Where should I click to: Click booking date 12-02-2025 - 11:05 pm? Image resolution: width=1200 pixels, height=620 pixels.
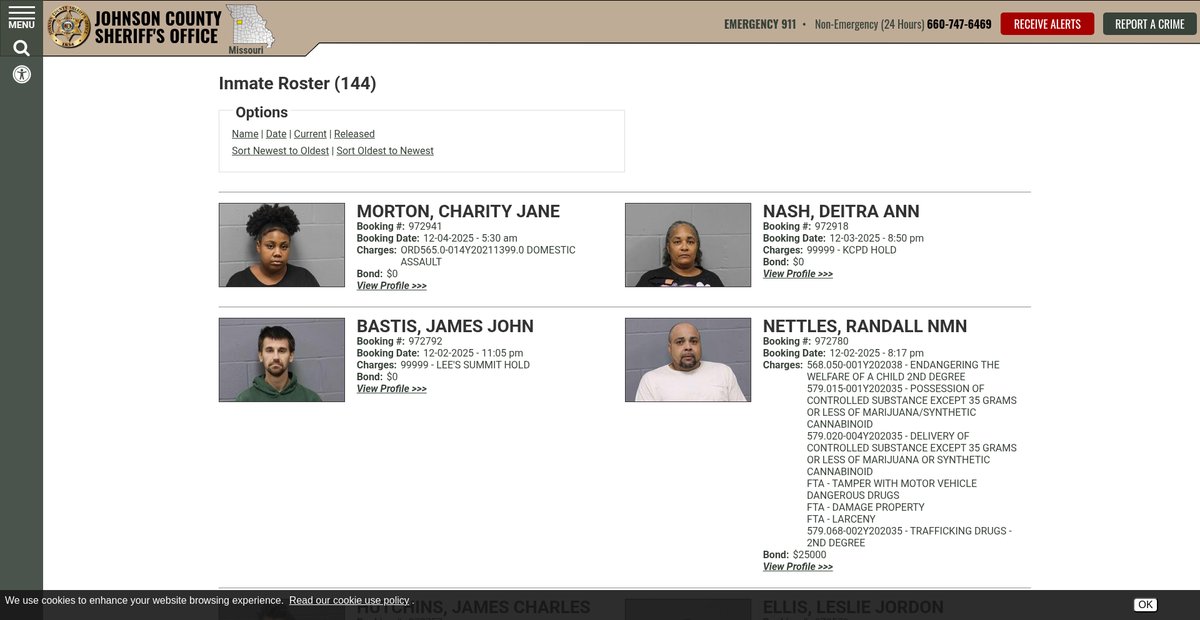pyautogui.click(x=473, y=354)
